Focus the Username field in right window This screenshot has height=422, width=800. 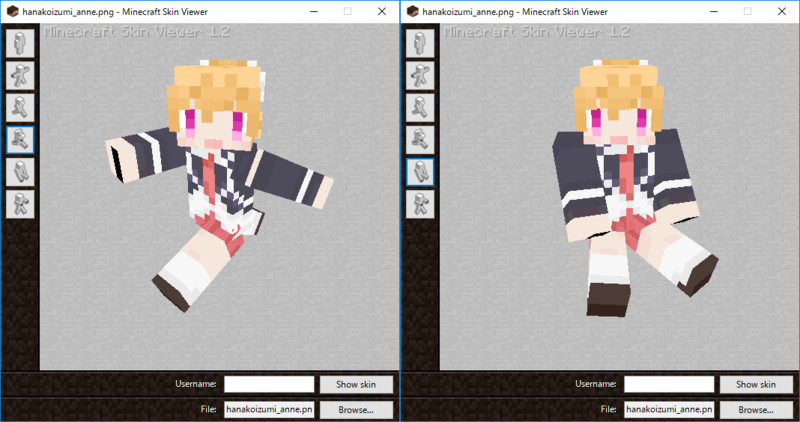tap(669, 384)
